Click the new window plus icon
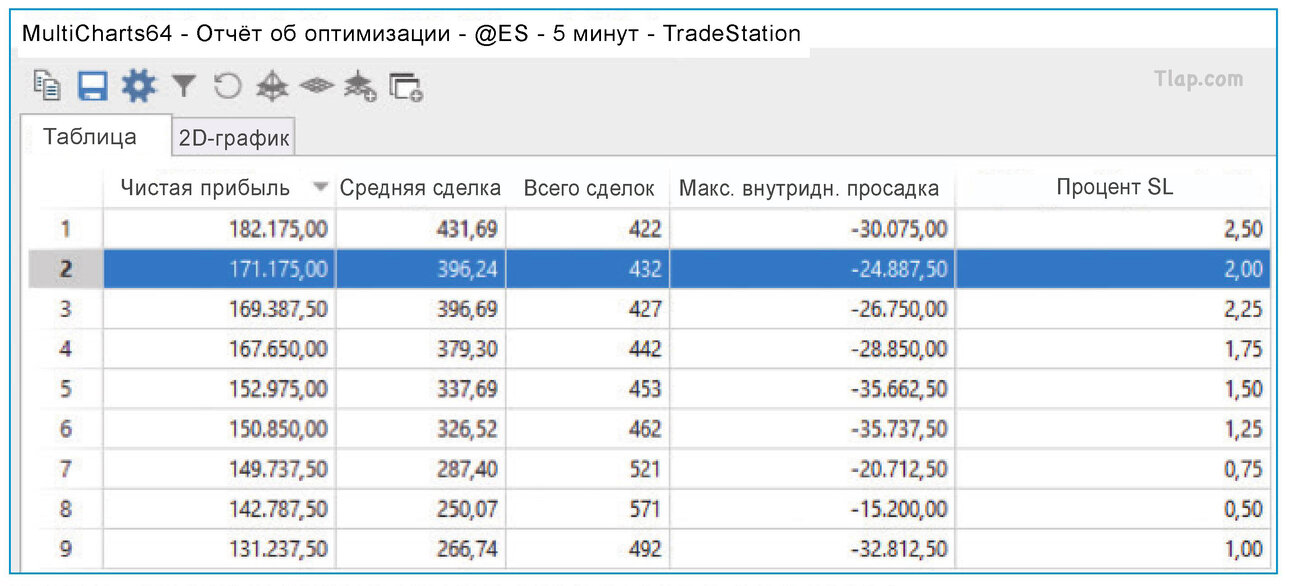 (x=406, y=87)
